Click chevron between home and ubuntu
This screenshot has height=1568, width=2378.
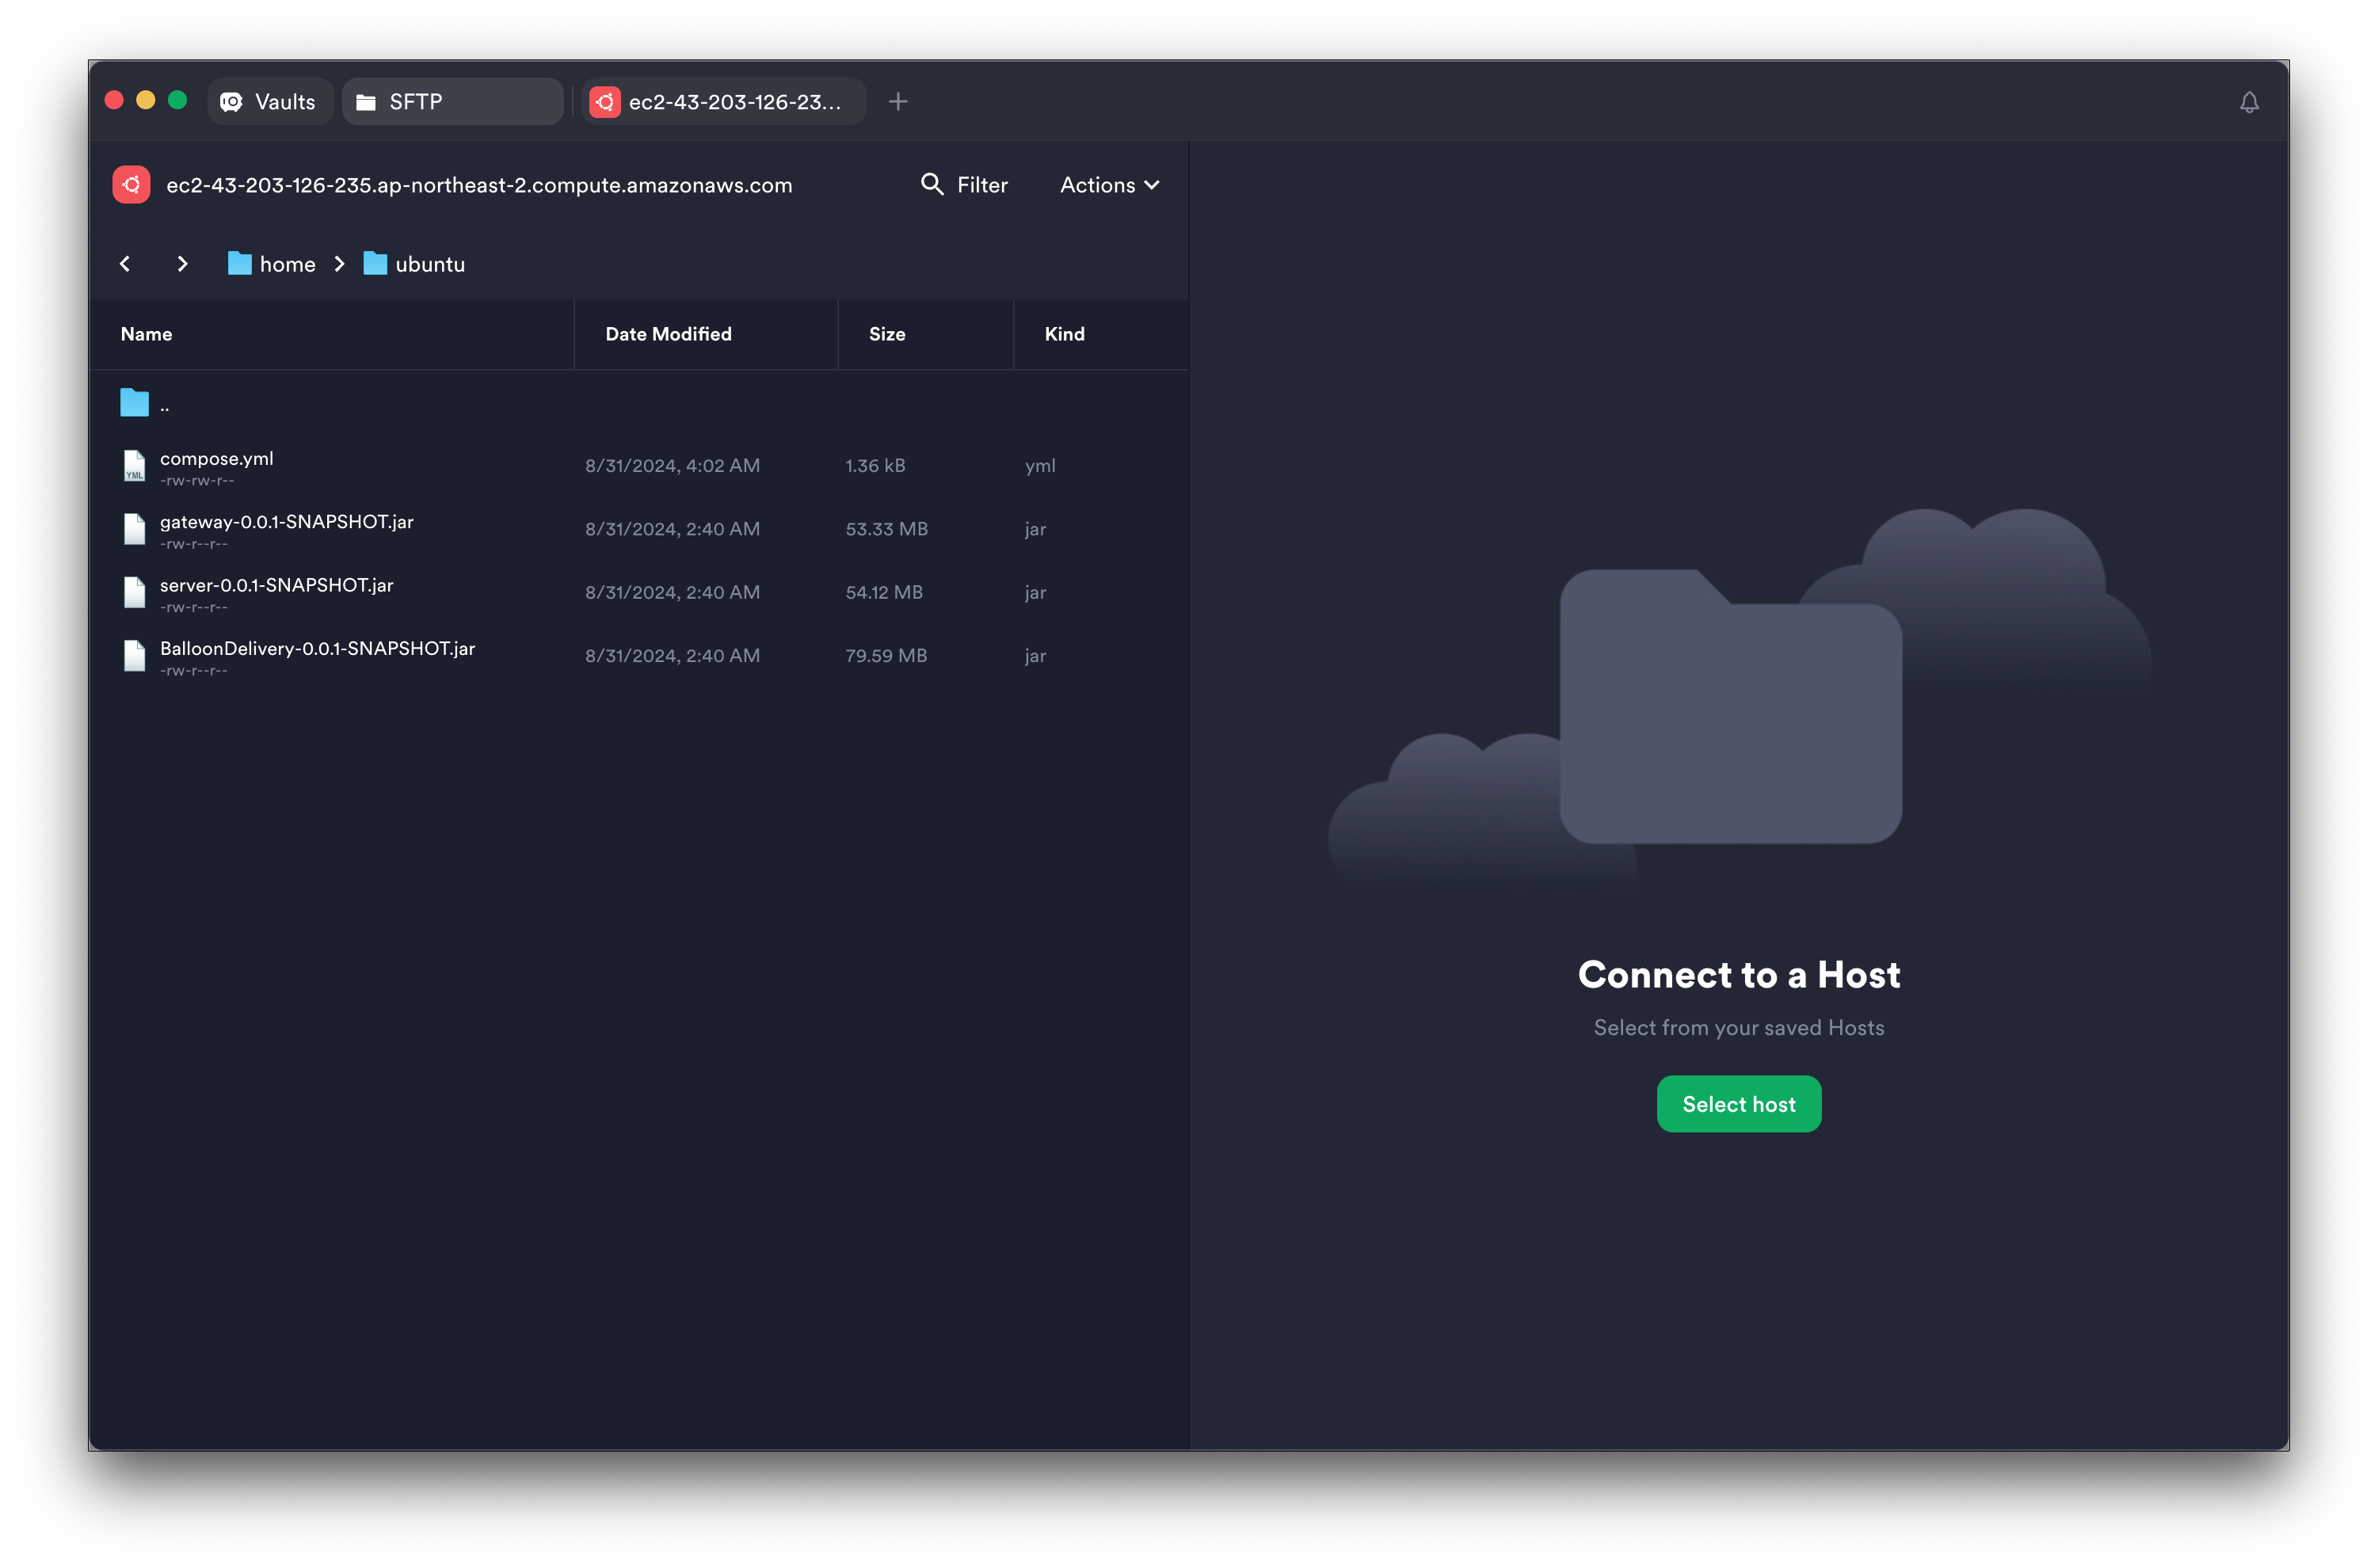pos(340,264)
